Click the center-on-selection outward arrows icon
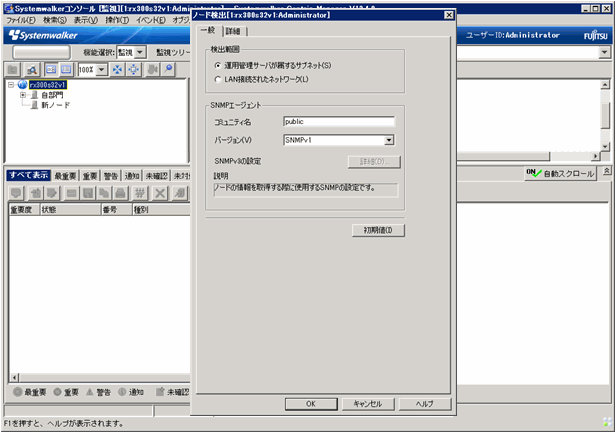Image resolution: width=616 pixels, height=433 pixels. 134,70
